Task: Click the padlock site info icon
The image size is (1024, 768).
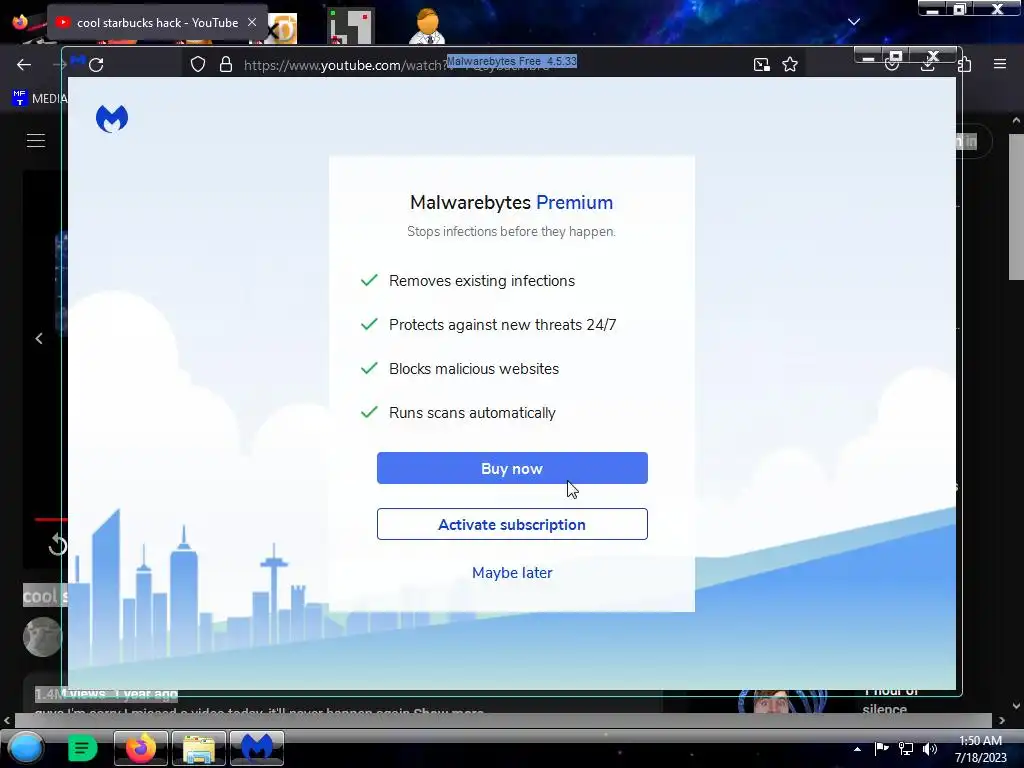Action: pyautogui.click(x=226, y=65)
